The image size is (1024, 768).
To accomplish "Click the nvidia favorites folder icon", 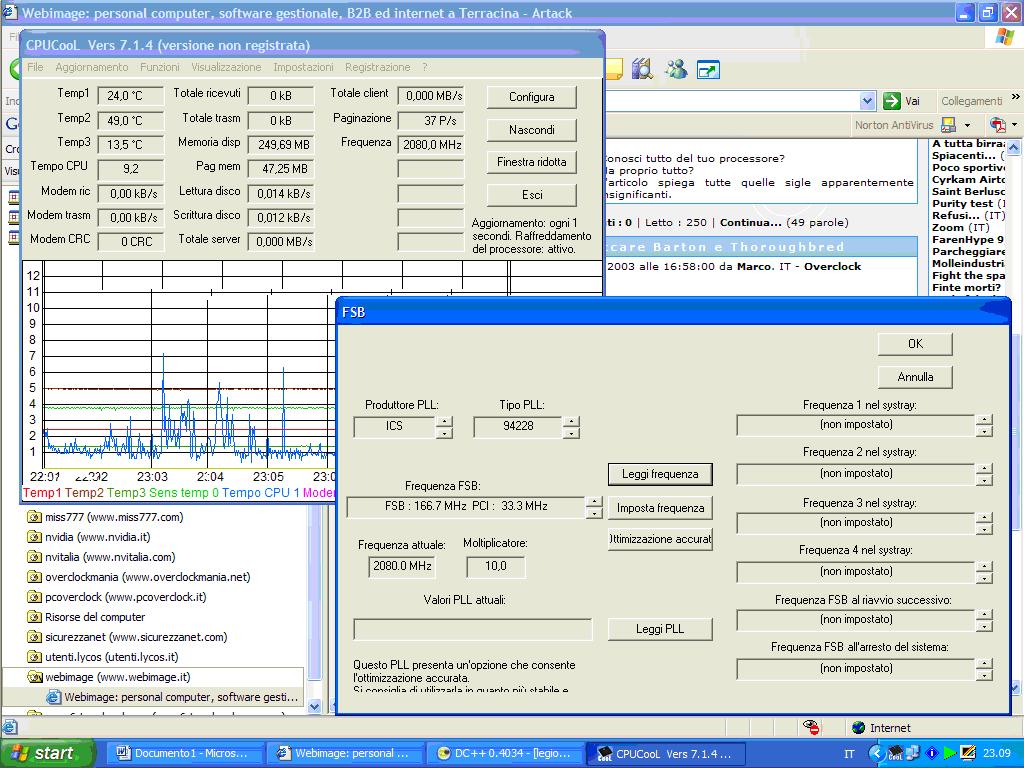I will [34, 537].
